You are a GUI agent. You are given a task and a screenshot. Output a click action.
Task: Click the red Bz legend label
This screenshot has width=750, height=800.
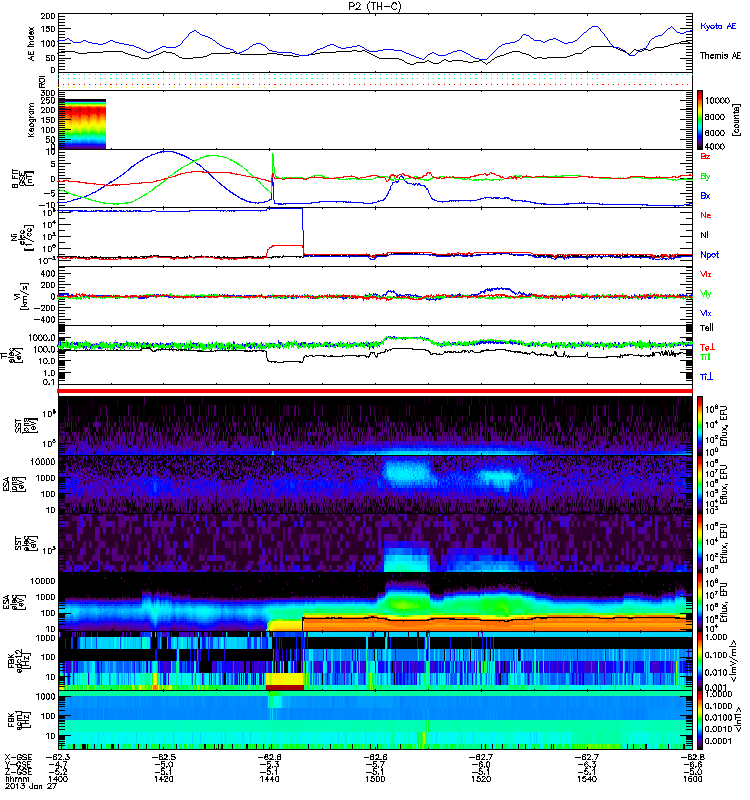pyautogui.click(x=705, y=156)
